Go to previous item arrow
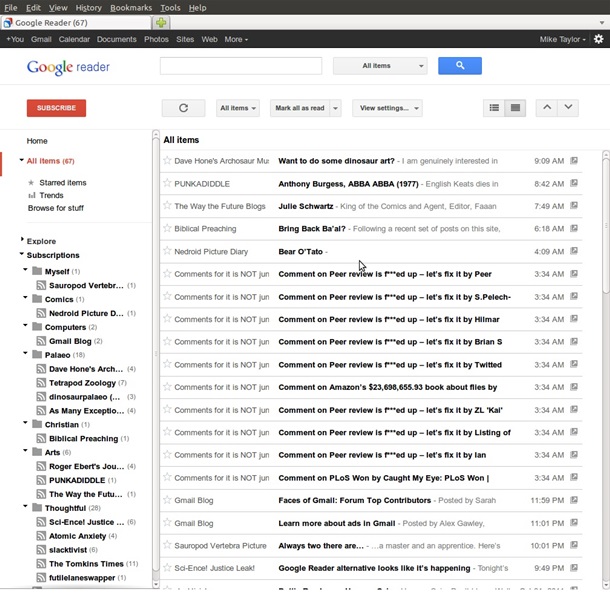The width and height of the screenshot is (610, 596). (x=546, y=108)
